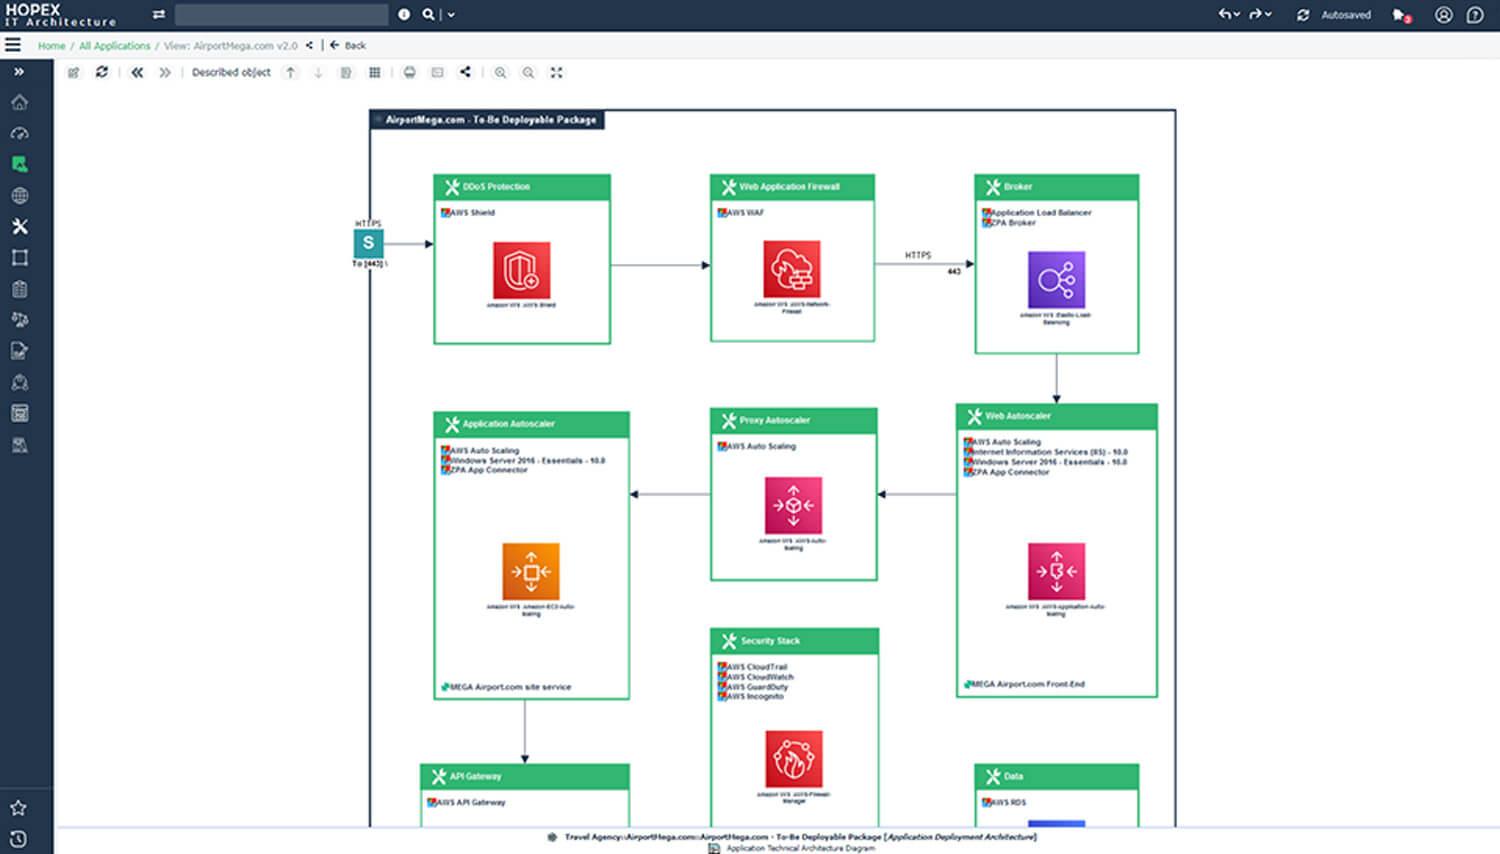1500x854 pixels.
Task: Click the share icon in diagram toolbar
Action: 465,72
